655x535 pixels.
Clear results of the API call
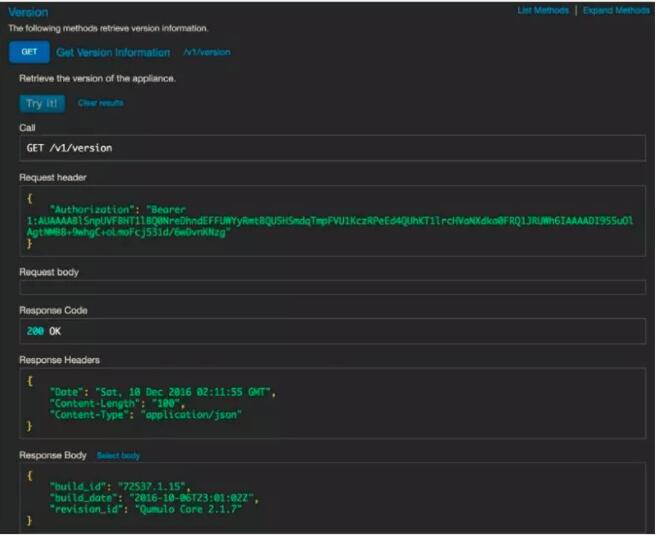point(100,103)
